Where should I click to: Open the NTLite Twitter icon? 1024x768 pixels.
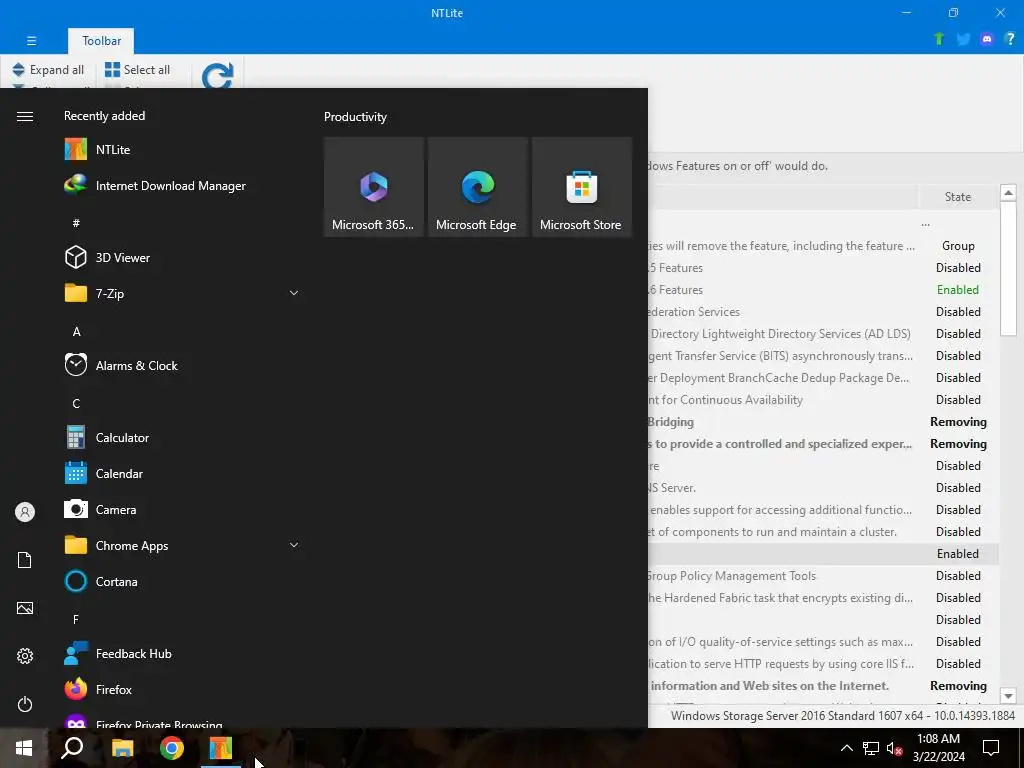point(963,39)
